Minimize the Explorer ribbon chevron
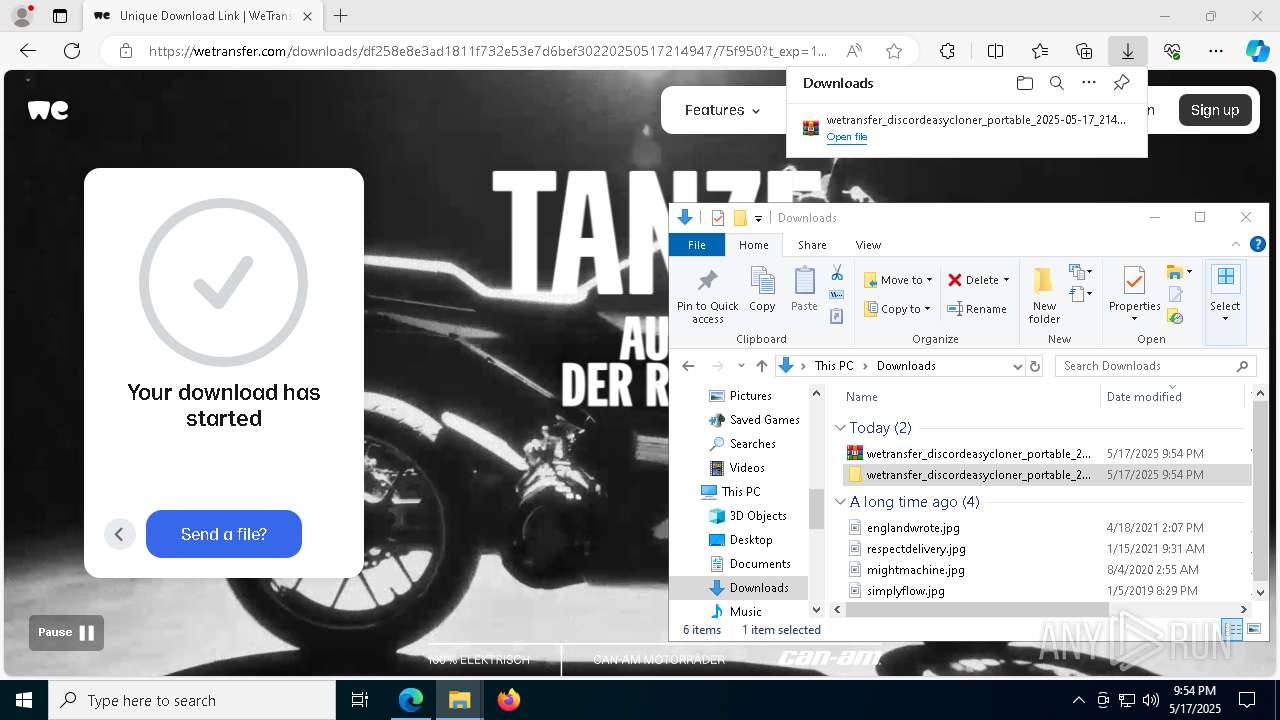The width and height of the screenshot is (1280, 720). (x=1237, y=244)
